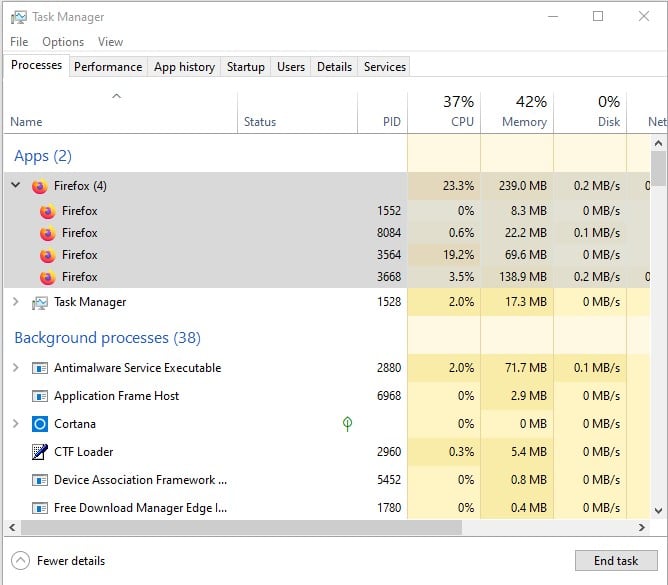
Task: Open the Options menu
Action: point(63,42)
